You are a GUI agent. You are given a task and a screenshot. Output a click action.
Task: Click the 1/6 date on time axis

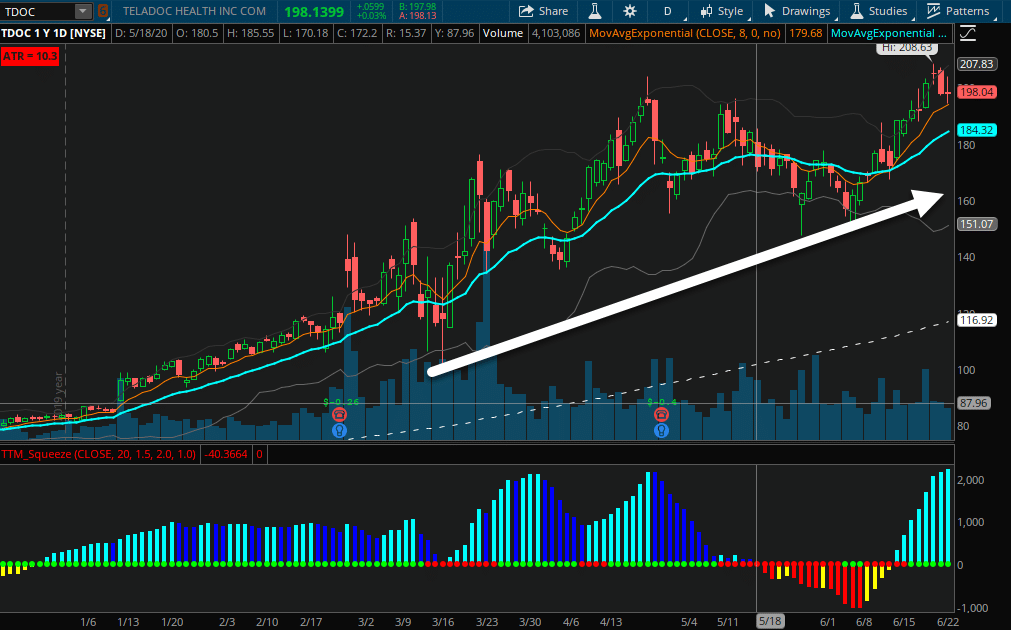(x=88, y=622)
